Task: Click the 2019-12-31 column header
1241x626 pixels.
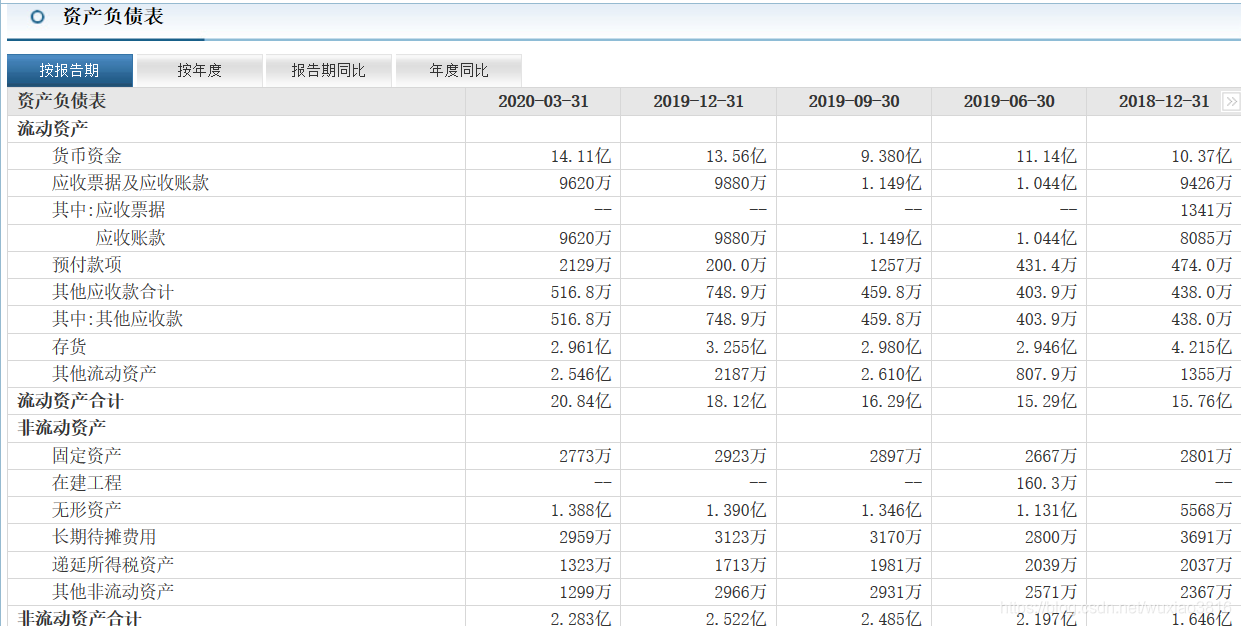Action: pyautogui.click(x=698, y=102)
